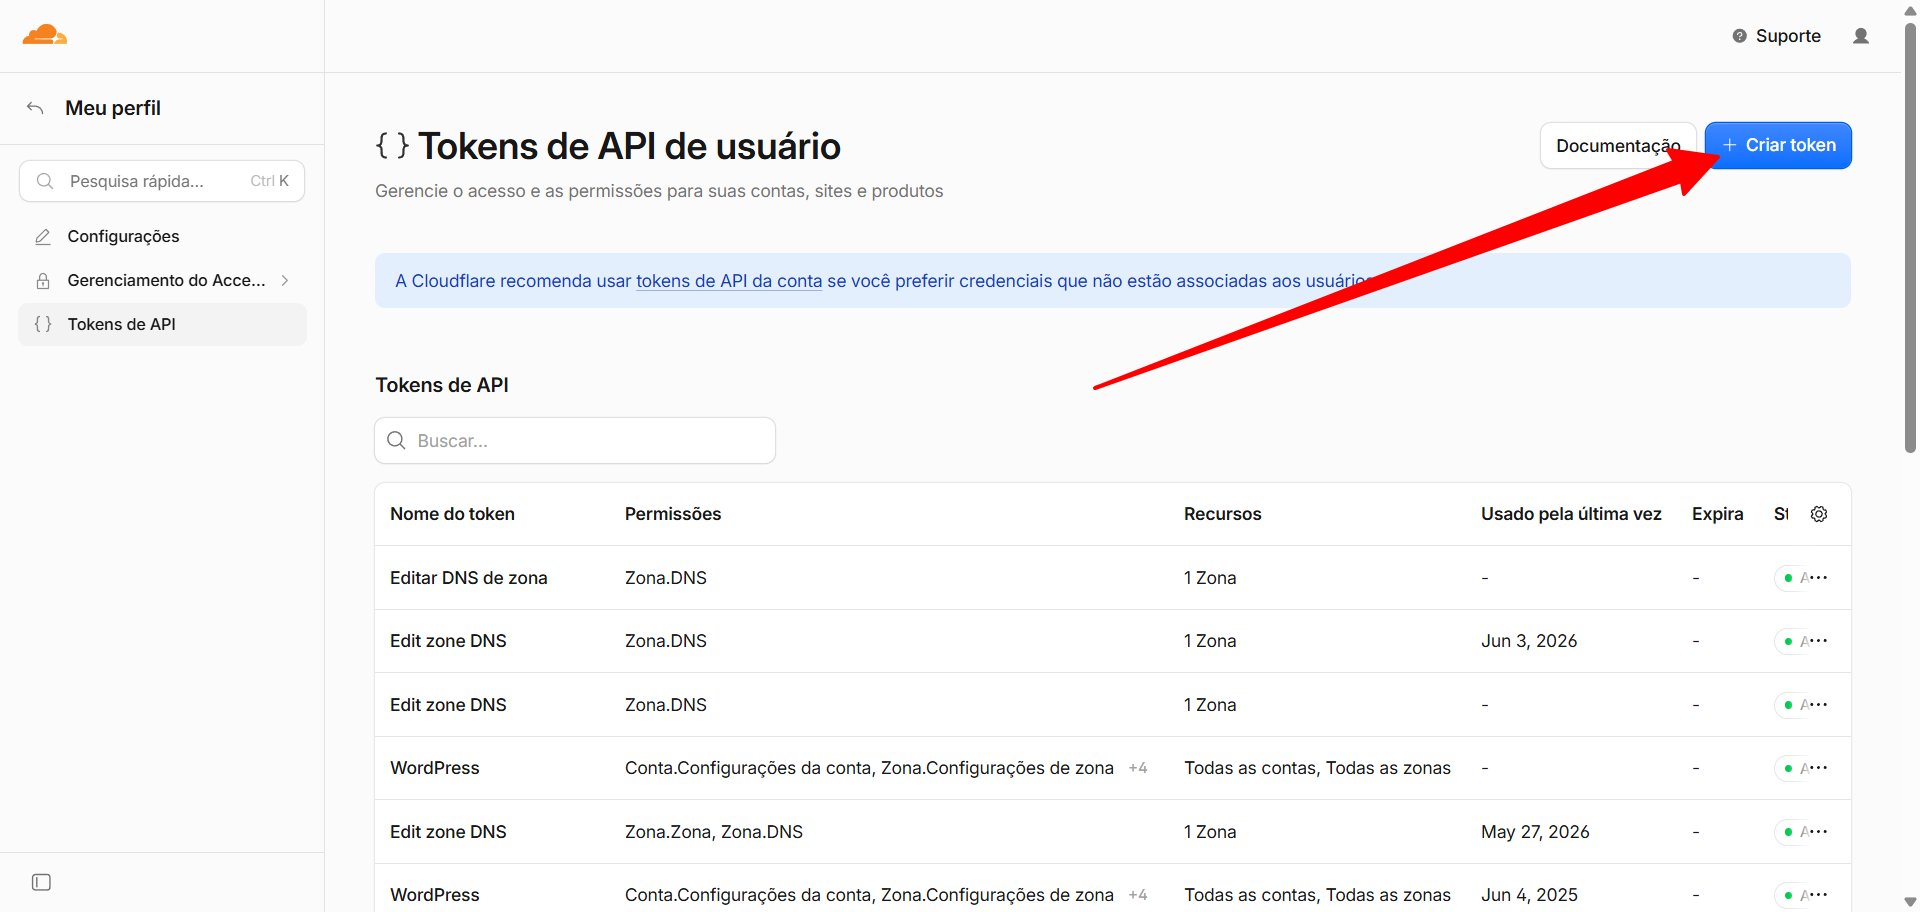Focus the Buscar token search field
This screenshot has width=1920, height=912.
575,441
